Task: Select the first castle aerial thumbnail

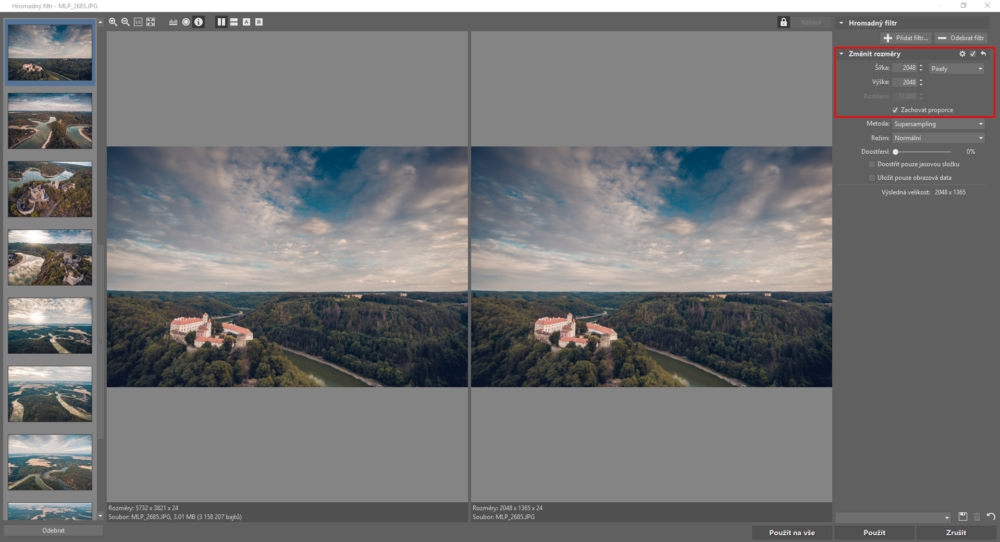Action: (x=50, y=52)
